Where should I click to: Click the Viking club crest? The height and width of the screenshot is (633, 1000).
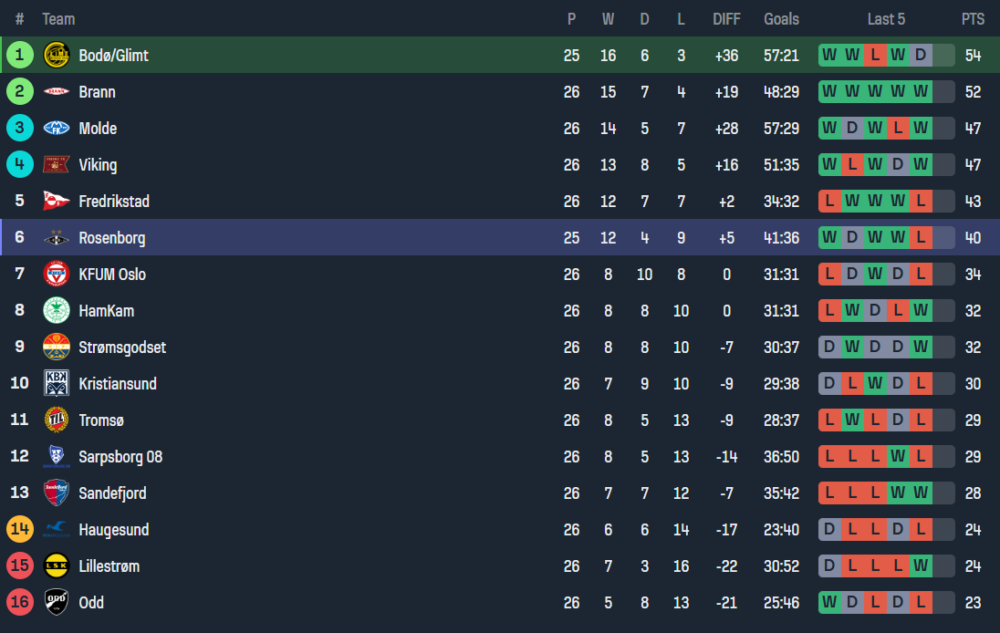[56, 165]
